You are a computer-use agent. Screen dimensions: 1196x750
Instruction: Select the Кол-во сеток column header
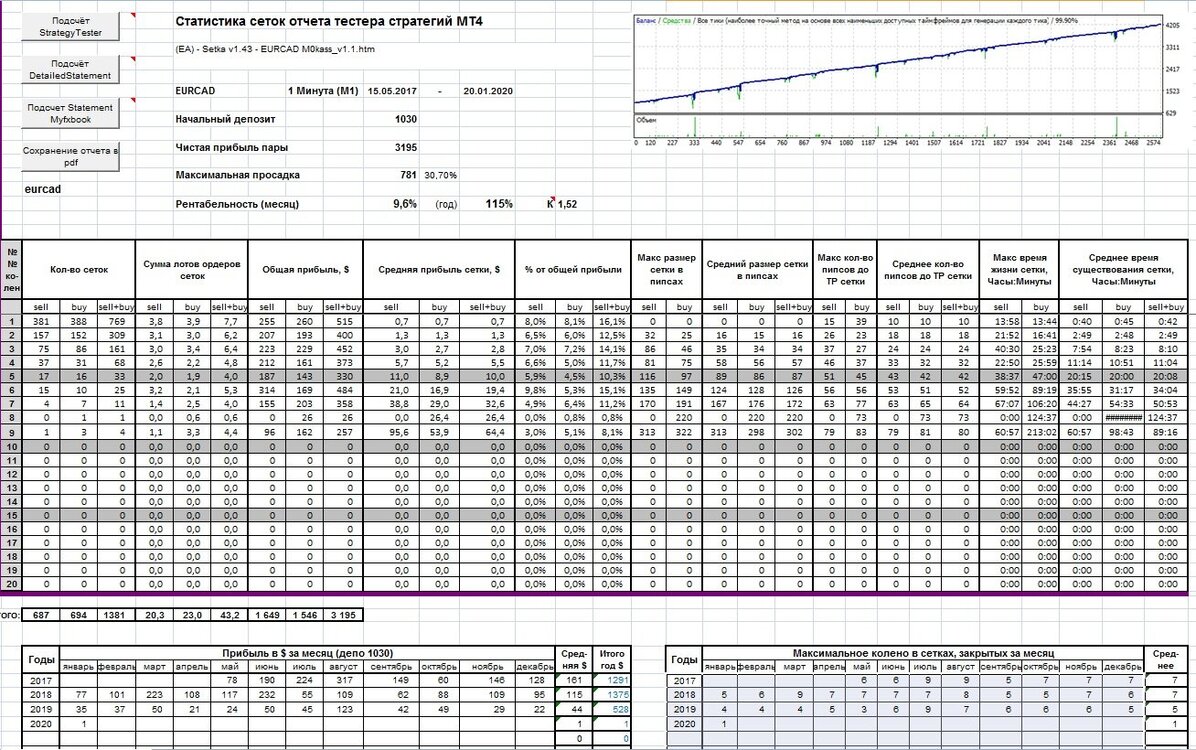tap(79, 269)
